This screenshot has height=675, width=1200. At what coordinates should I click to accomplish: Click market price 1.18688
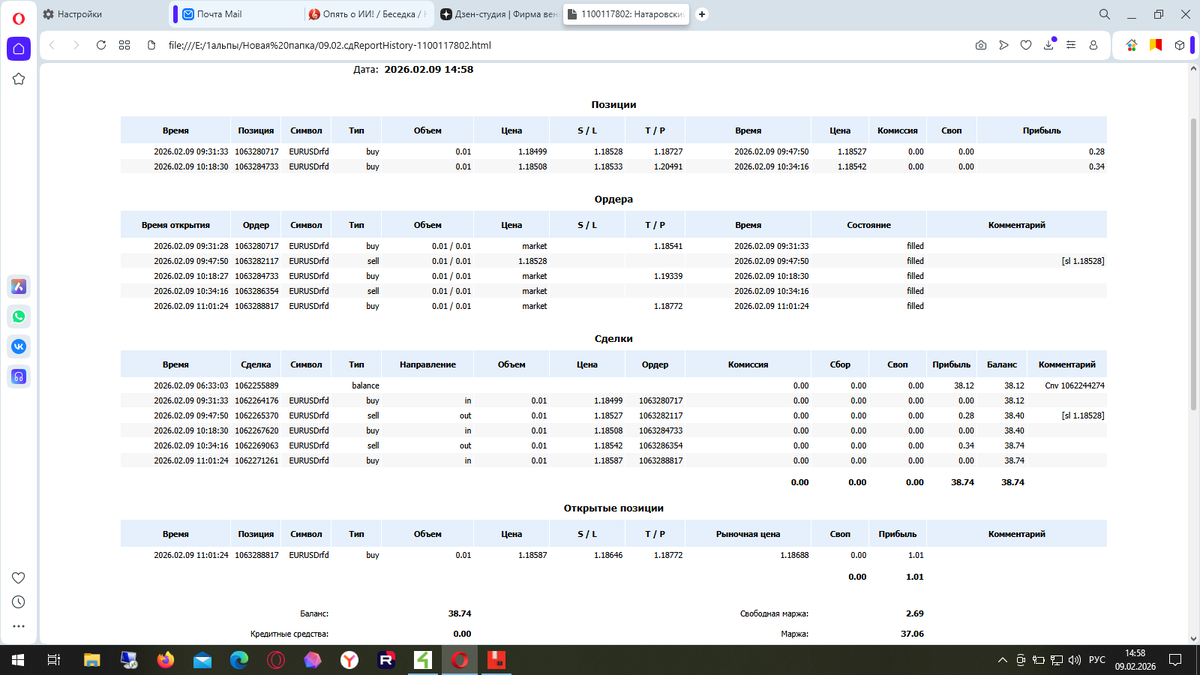(795, 555)
